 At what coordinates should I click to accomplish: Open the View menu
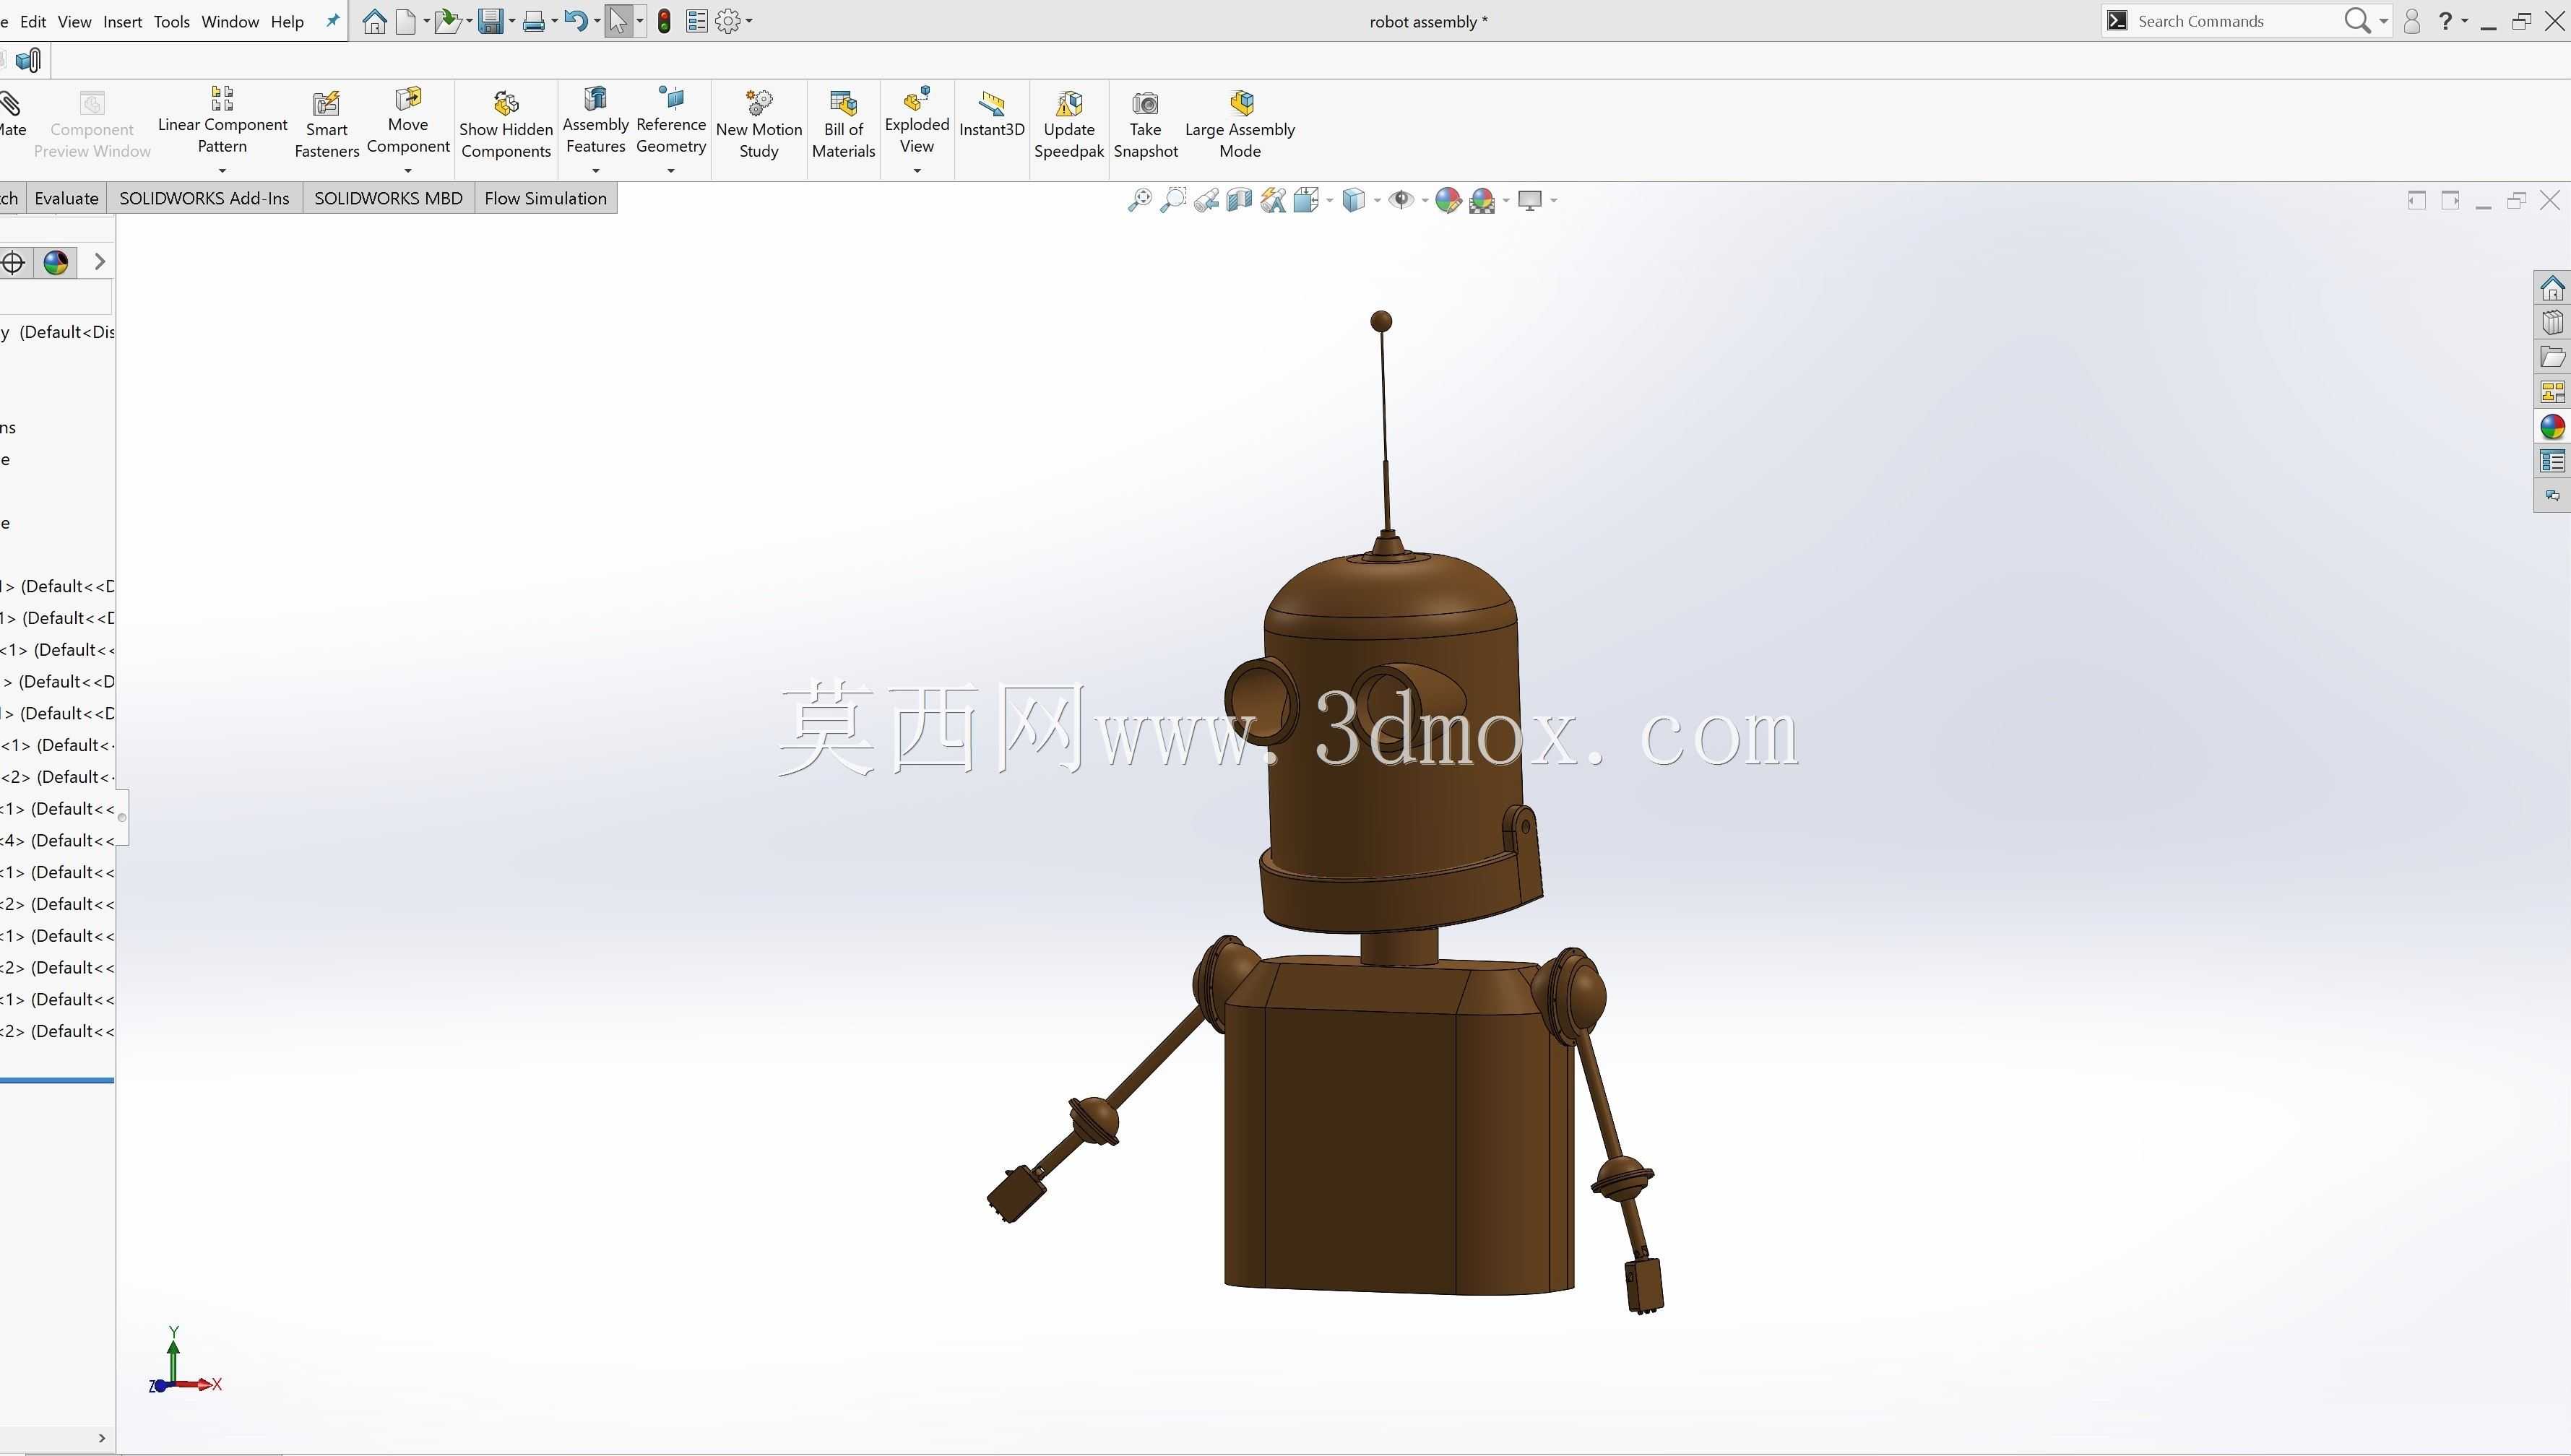tap(74, 21)
